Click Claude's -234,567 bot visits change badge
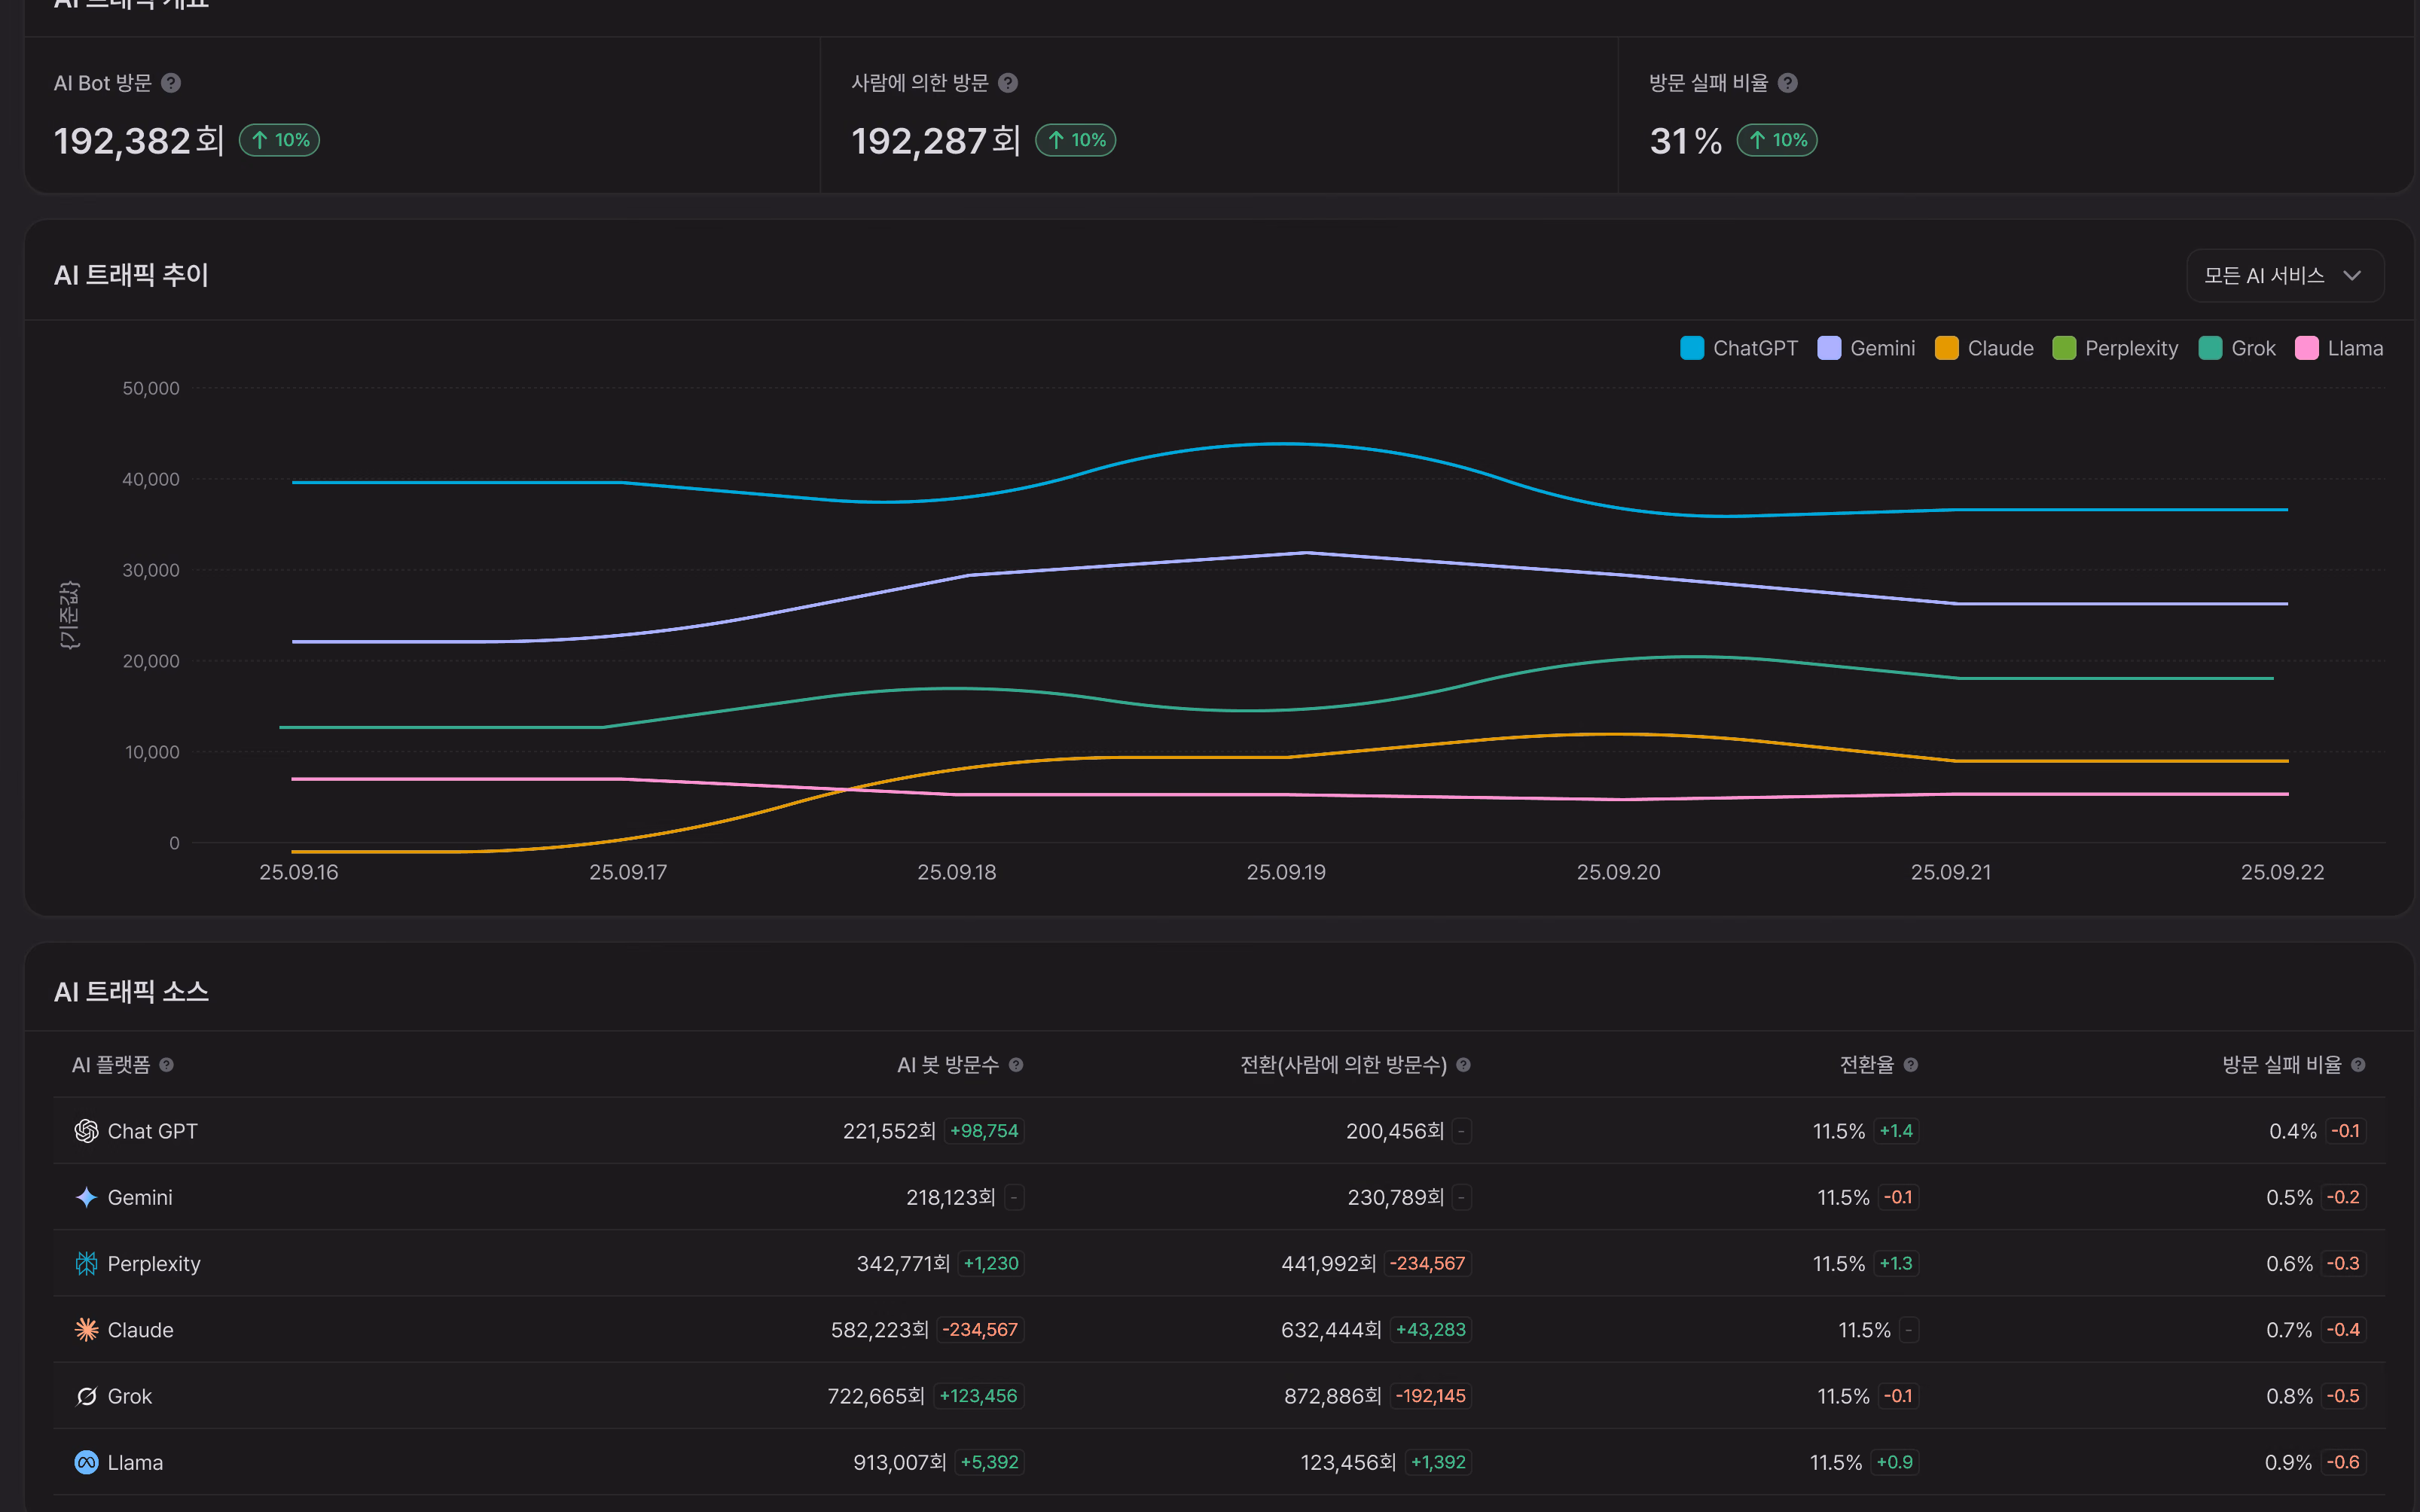This screenshot has width=2420, height=1512. pos(980,1330)
